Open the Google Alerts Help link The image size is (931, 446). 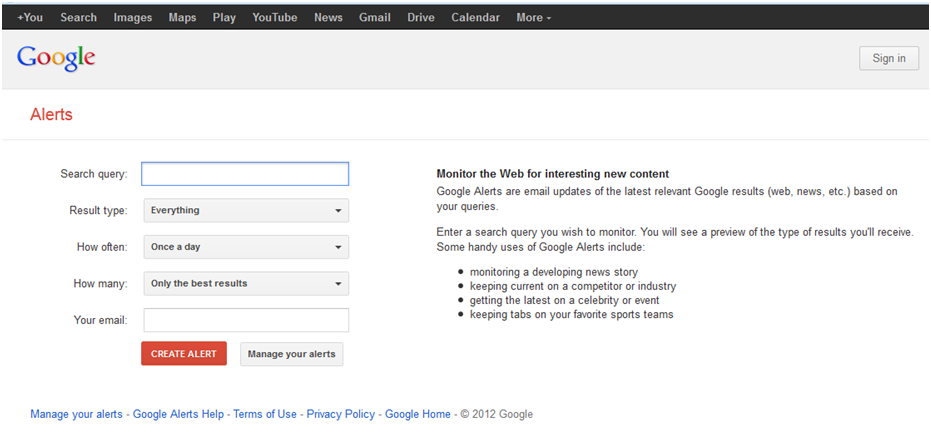coord(178,415)
